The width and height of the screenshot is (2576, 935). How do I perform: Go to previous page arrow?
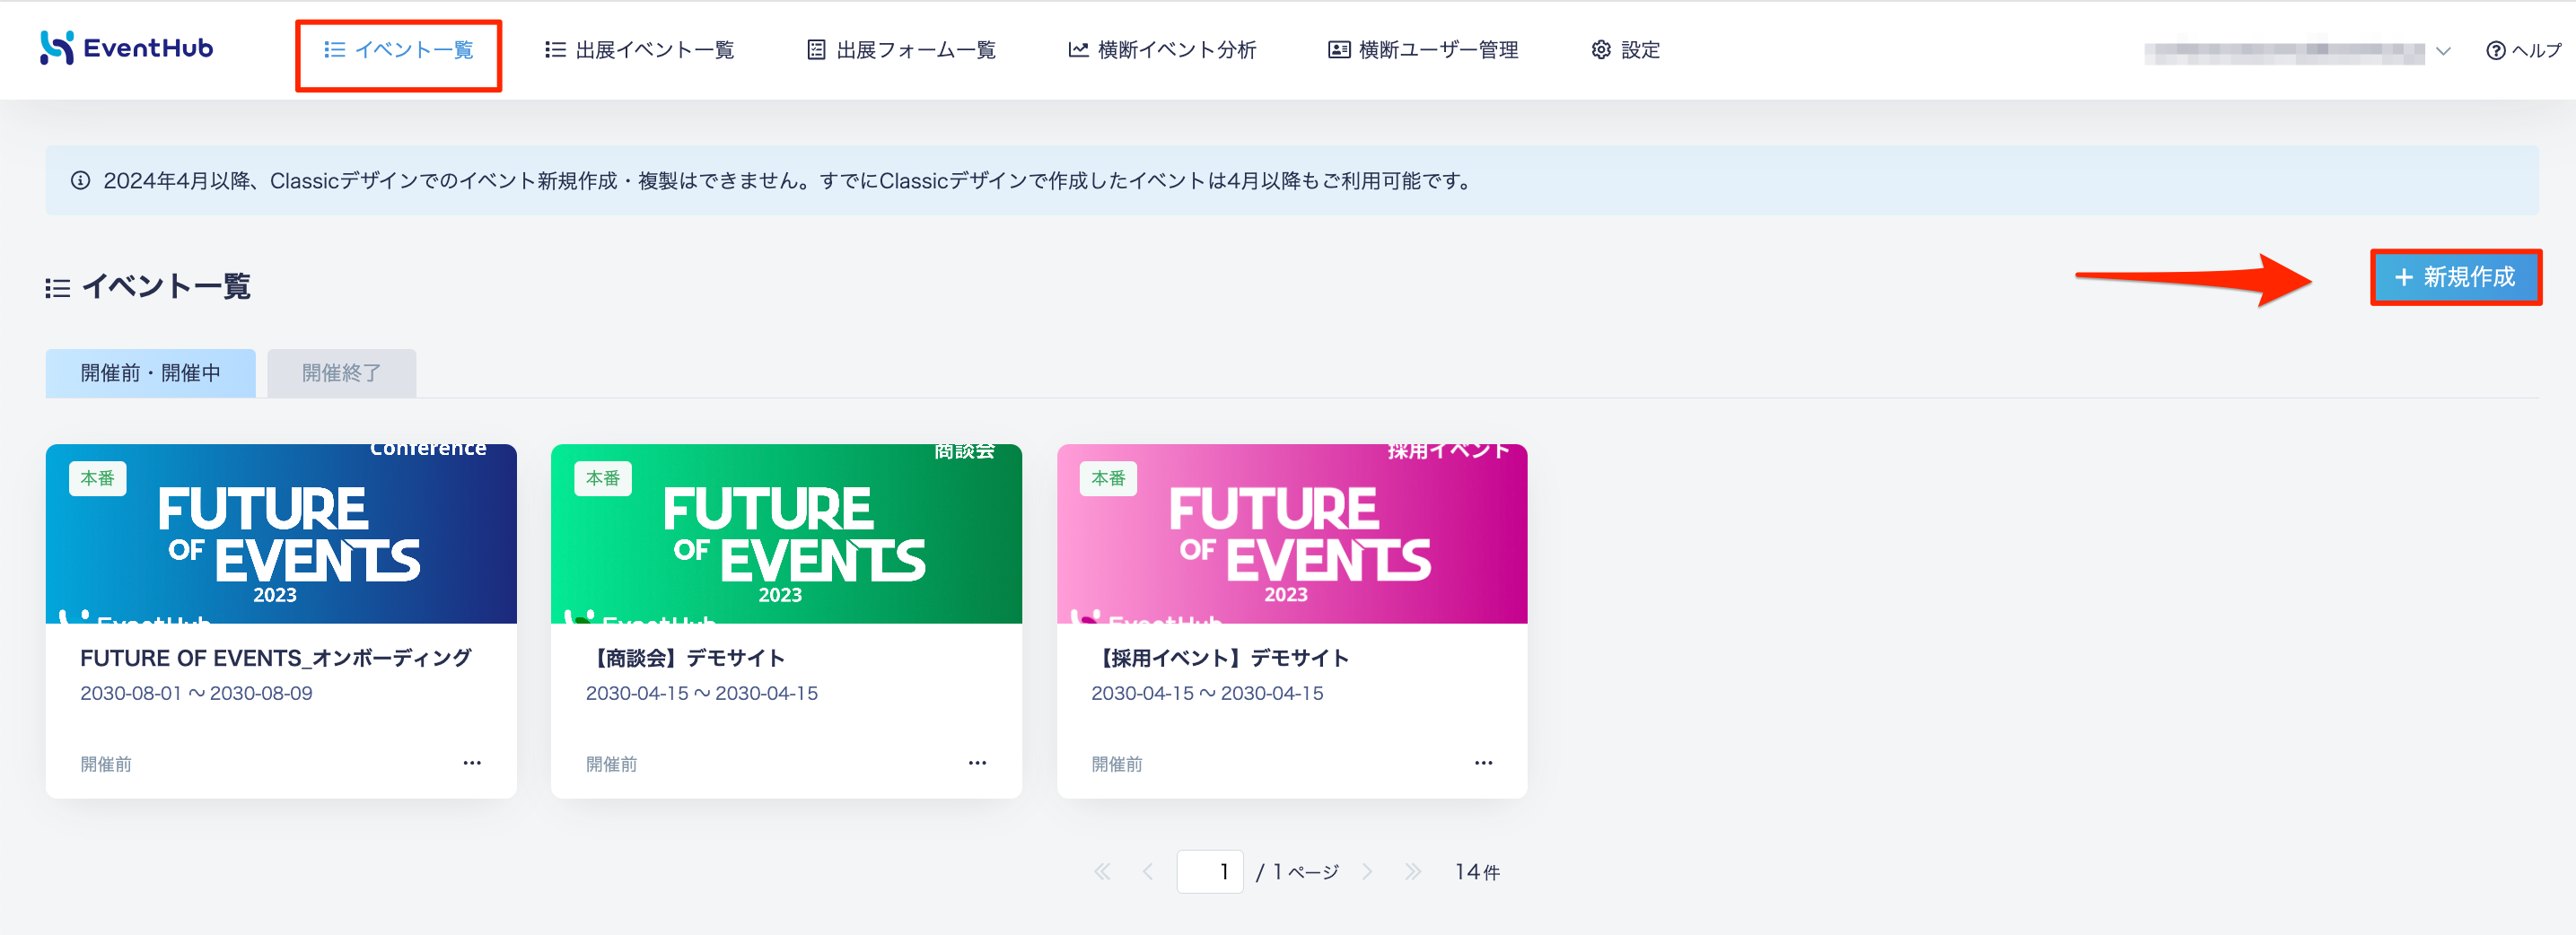(1148, 872)
